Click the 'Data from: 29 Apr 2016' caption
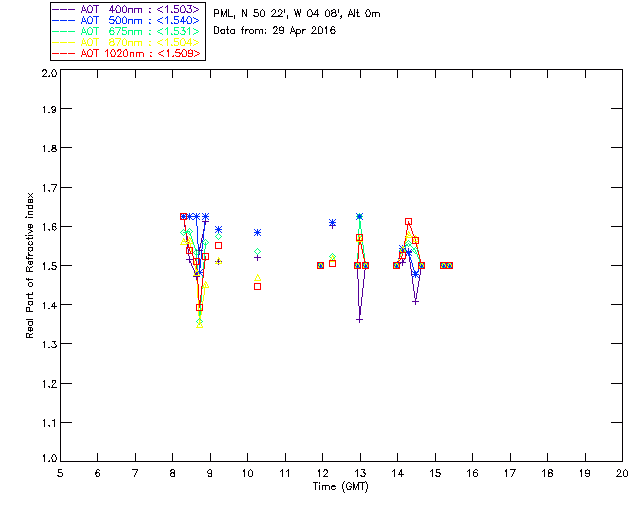 click(x=275, y=31)
